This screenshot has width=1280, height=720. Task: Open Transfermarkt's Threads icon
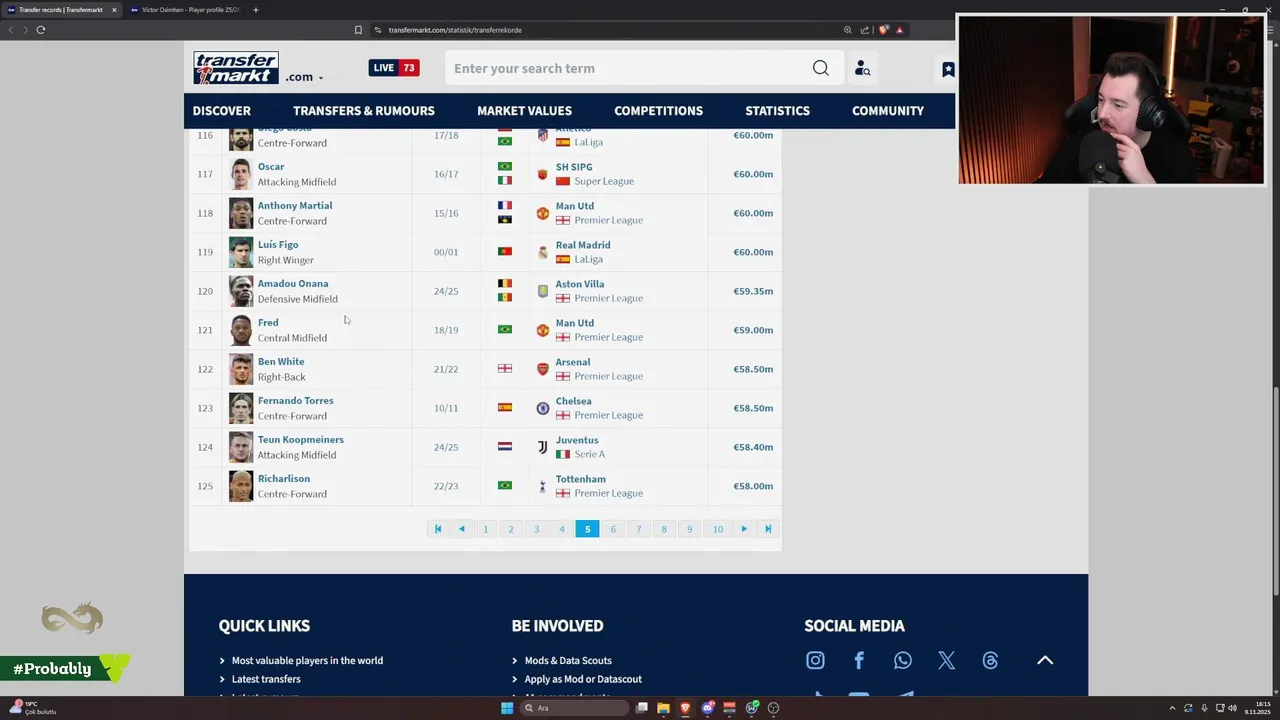click(x=990, y=660)
